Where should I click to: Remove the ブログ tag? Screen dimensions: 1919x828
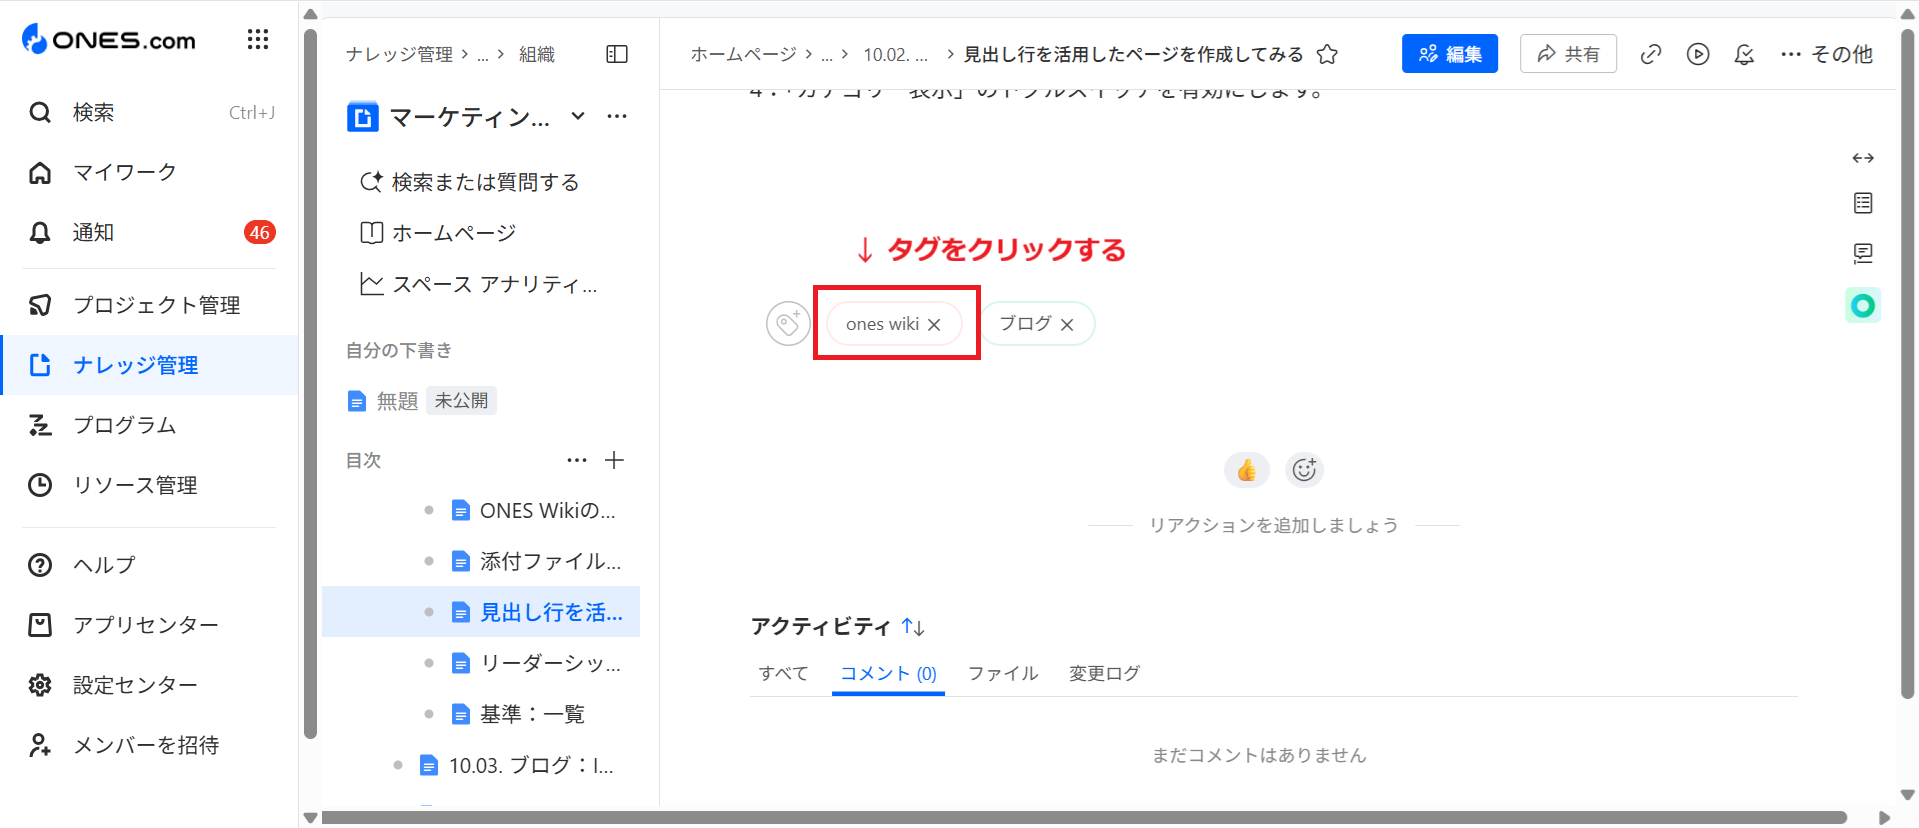pyautogui.click(x=1067, y=324)
